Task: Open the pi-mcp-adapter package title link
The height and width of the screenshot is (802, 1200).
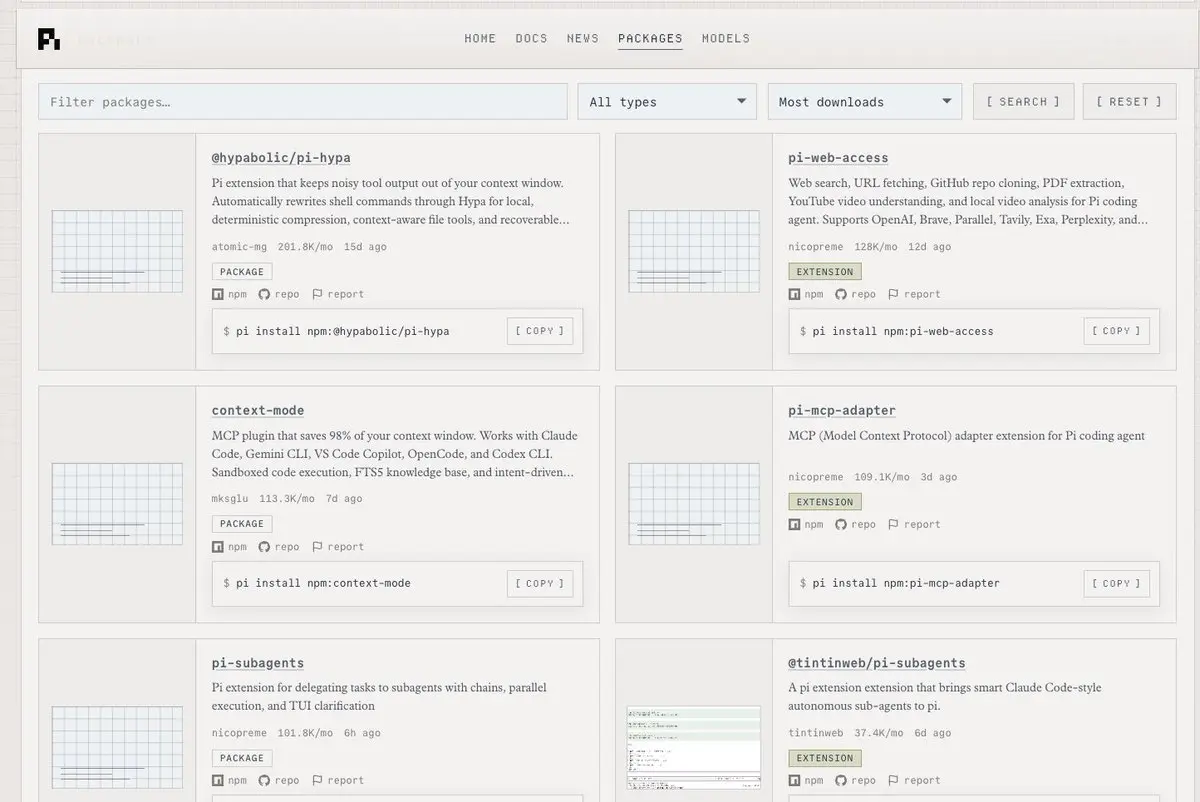Action: tap(842, 410)
